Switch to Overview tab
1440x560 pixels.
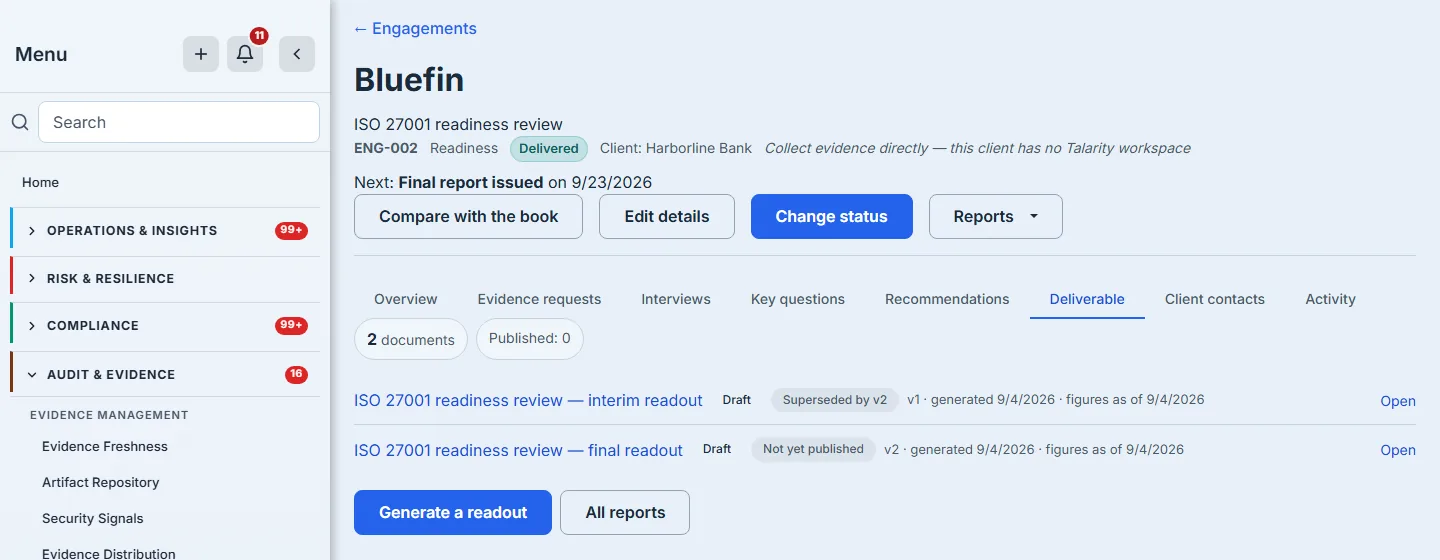tap(406, 299)
